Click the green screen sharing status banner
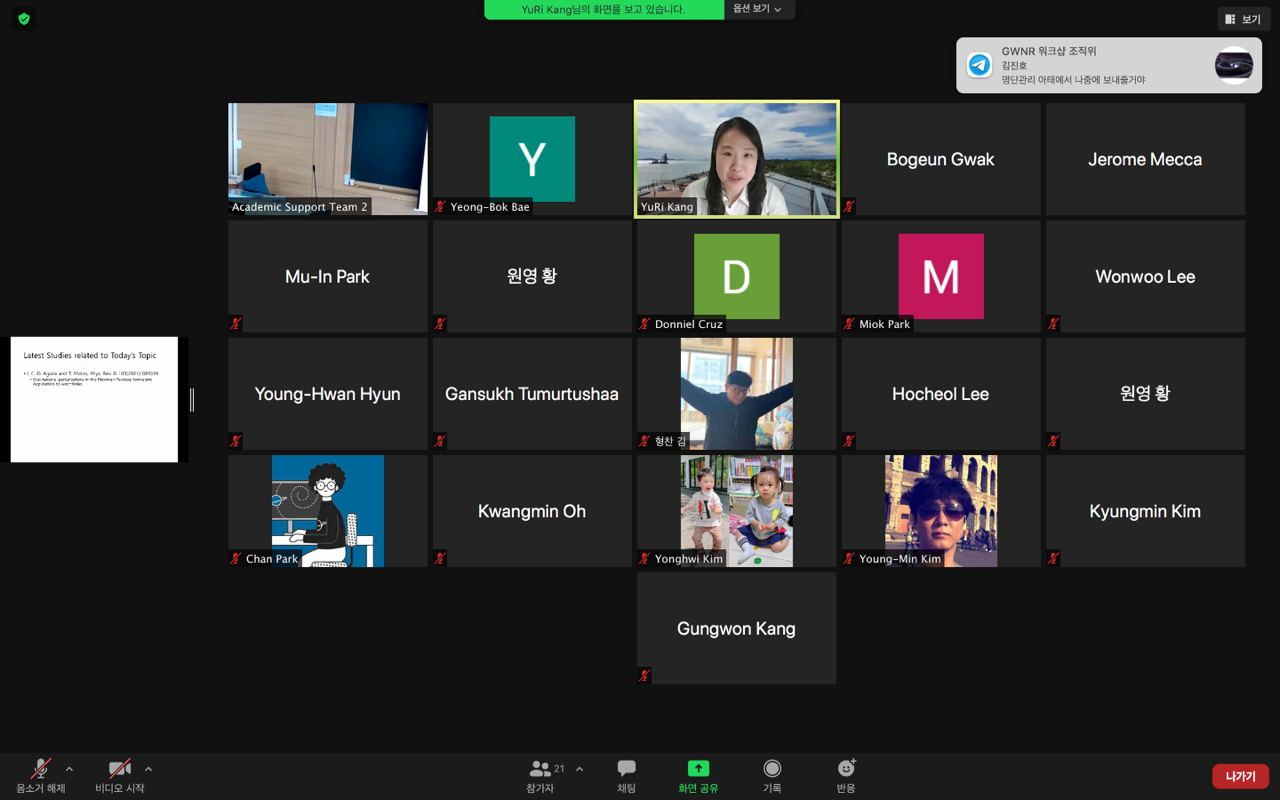This screenshot has width=1280, height=800. pos(603,9)
